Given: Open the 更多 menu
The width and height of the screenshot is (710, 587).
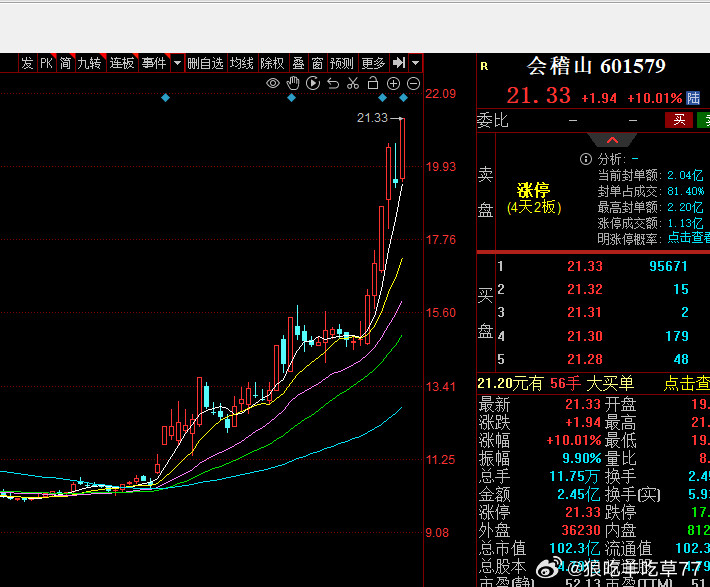Looking at the screenshot, I should click(x=373, y=63).
